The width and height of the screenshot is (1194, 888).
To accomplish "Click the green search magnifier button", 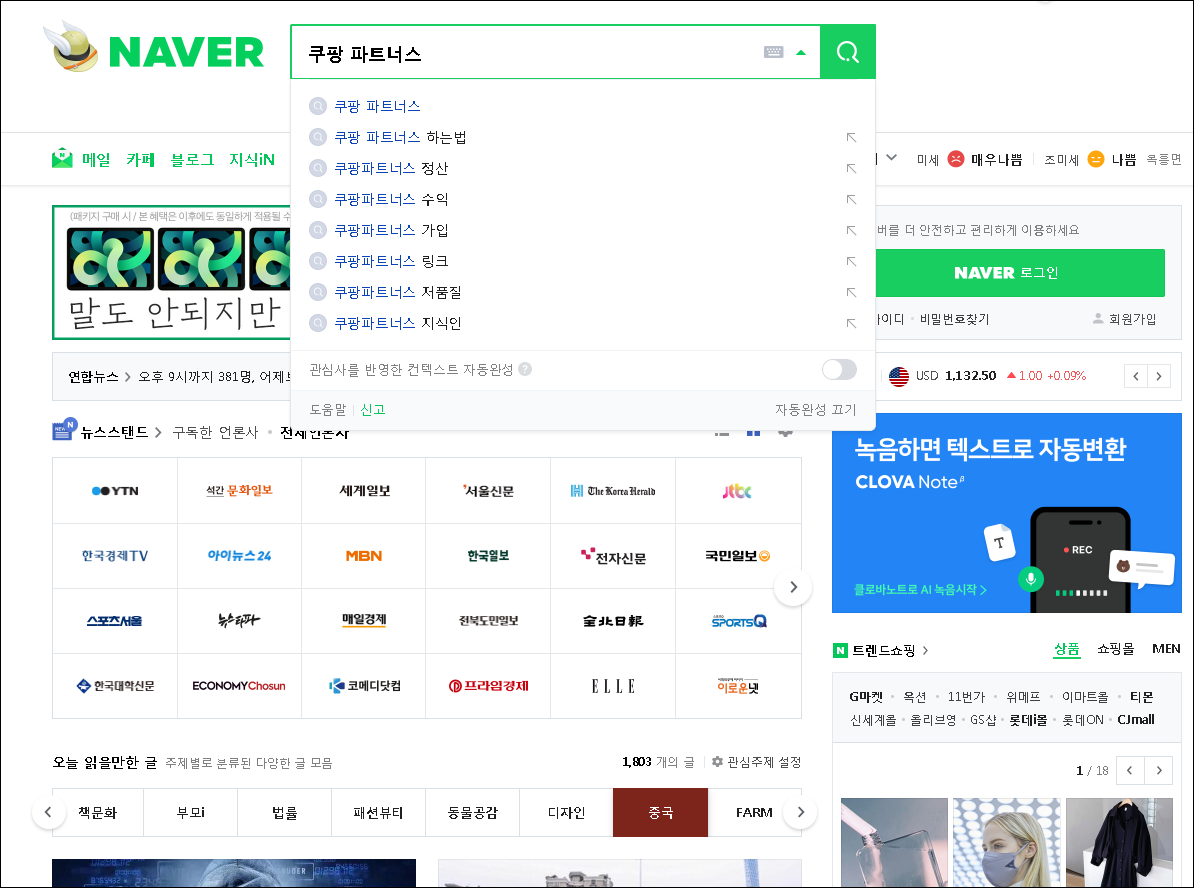I will click(x=848, y=52).
